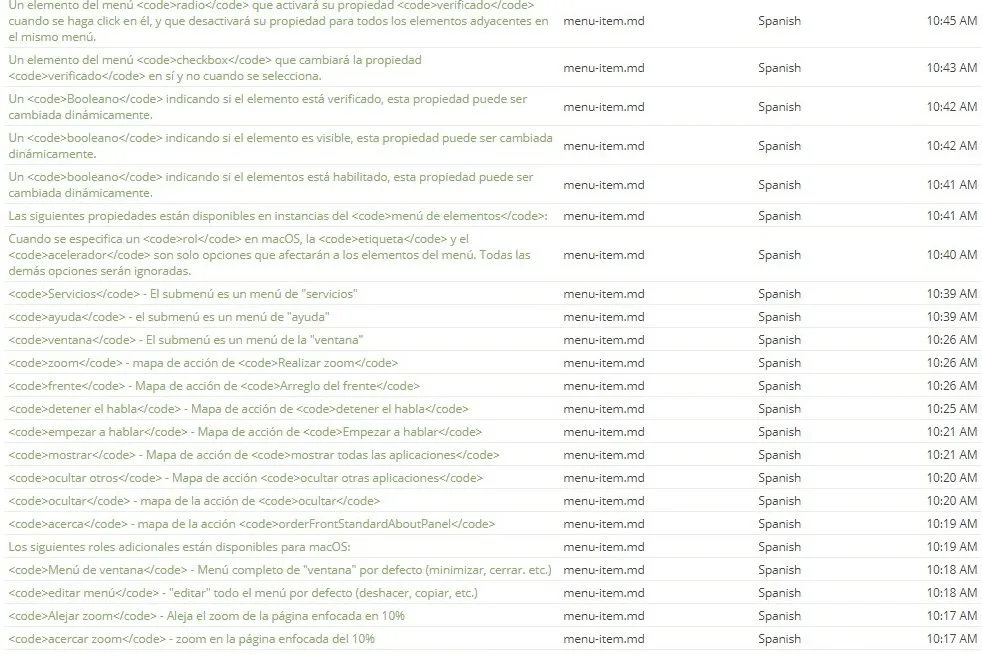Click the timestamp in 'Los siguientes roles' row
Screen dimensions: 982x654
(x=951, y=547)
